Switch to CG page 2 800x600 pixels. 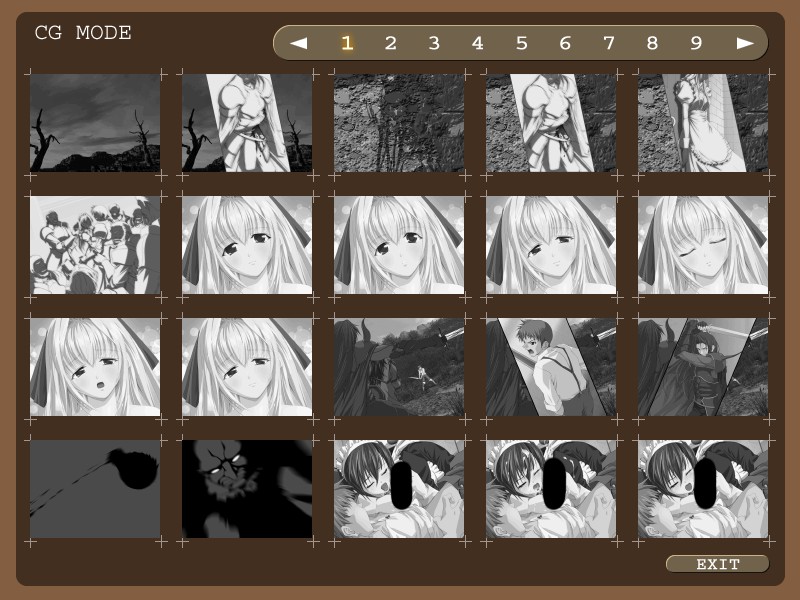[x=390, y=43]
